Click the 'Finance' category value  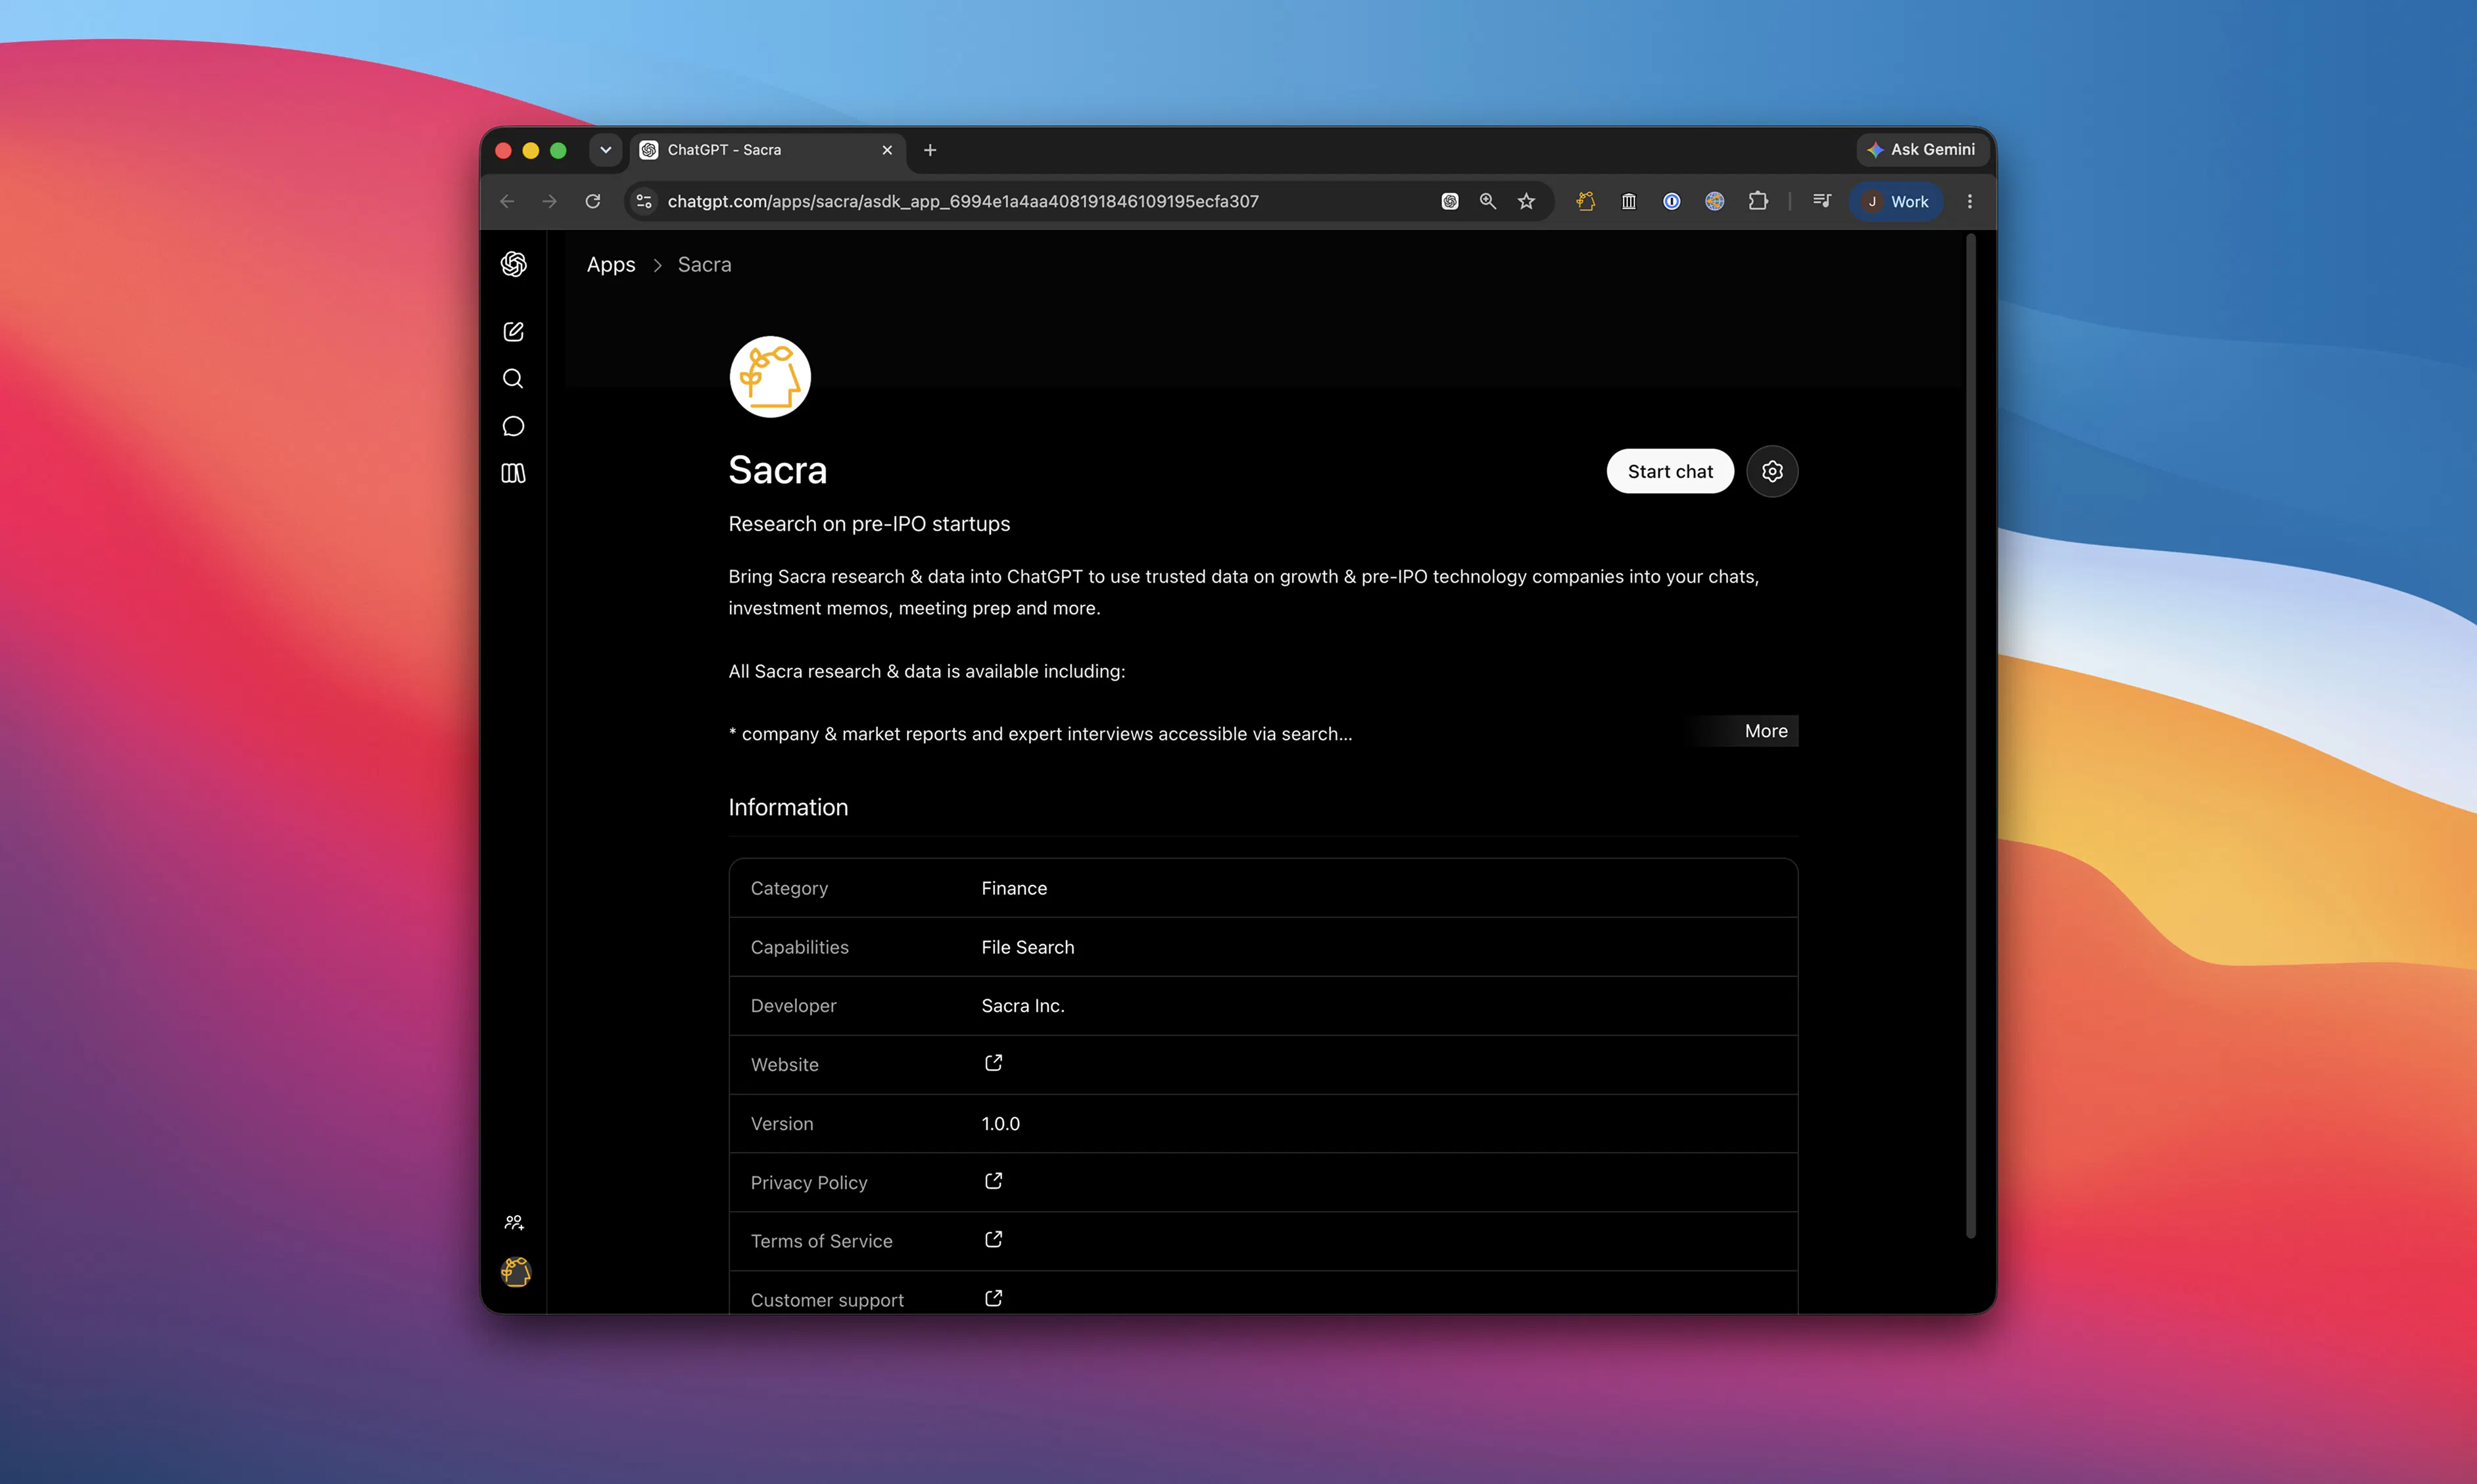pos(1014,888)
